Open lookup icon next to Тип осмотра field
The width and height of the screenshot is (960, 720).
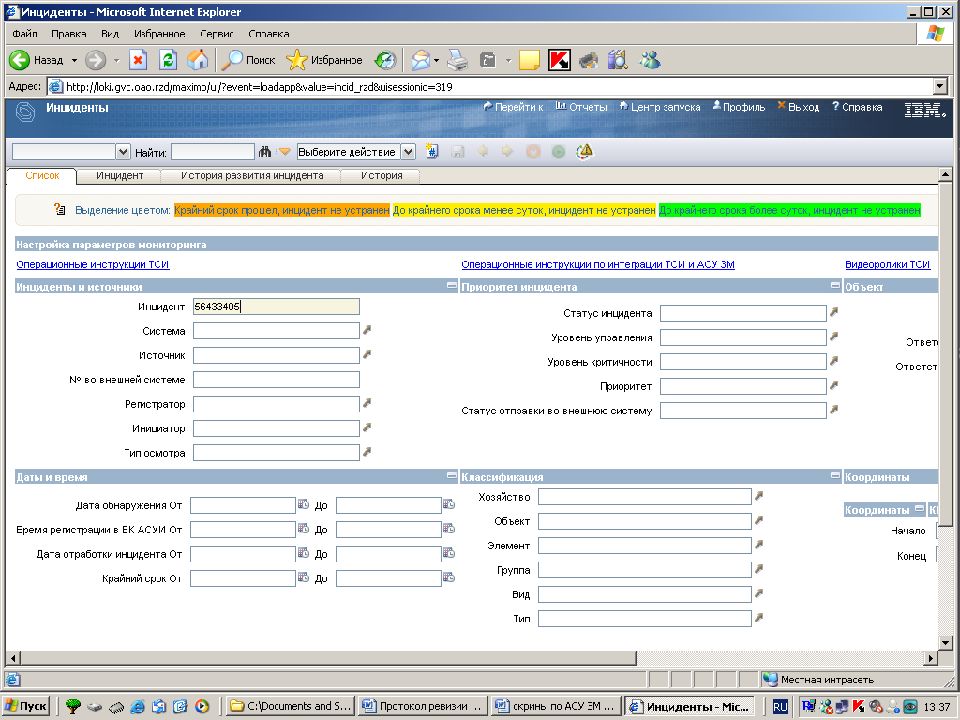point(367,452)
